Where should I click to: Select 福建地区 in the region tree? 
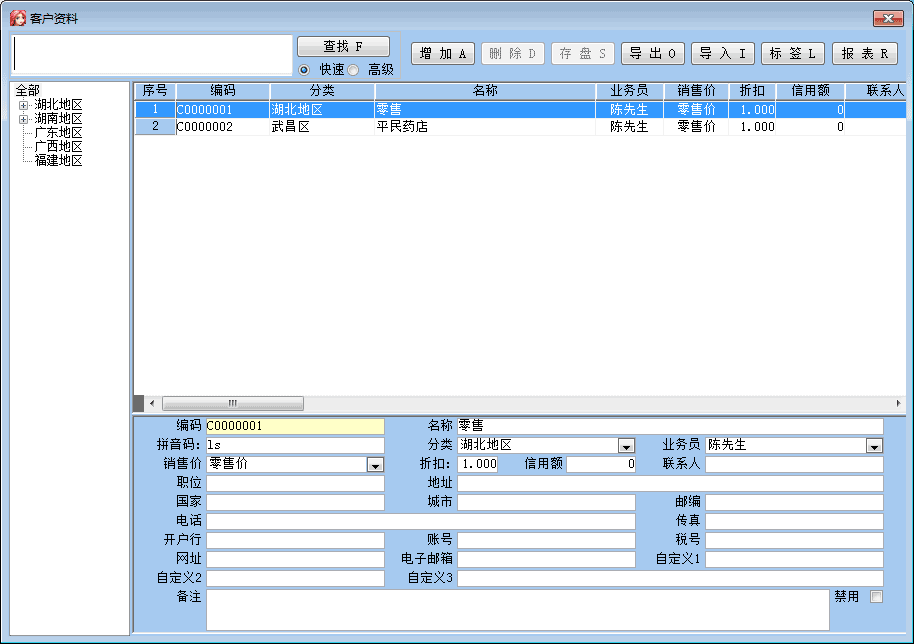[x=58, y=161]
